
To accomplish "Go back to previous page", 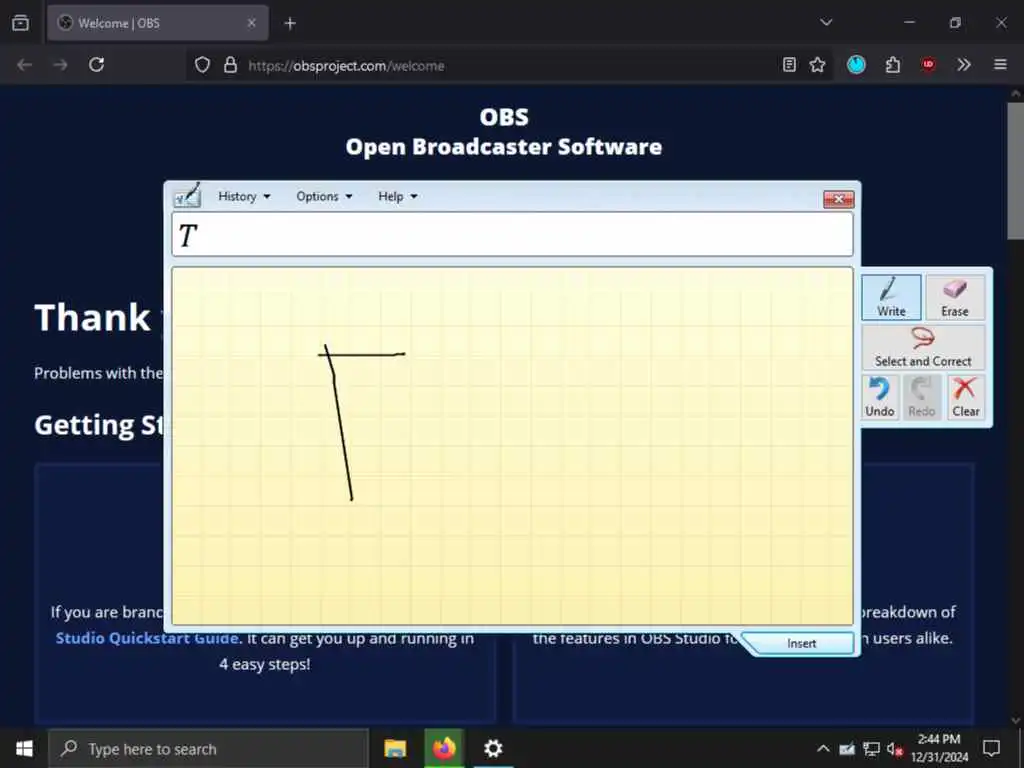I will tap(25, 65).
